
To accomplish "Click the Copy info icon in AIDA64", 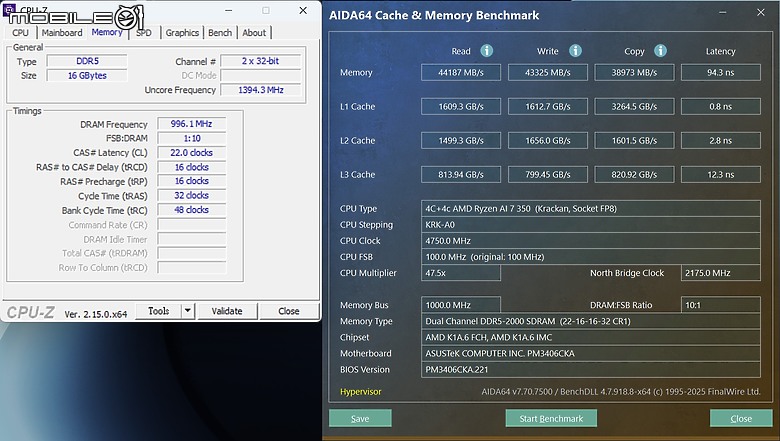I will click(x=660, y=51).
